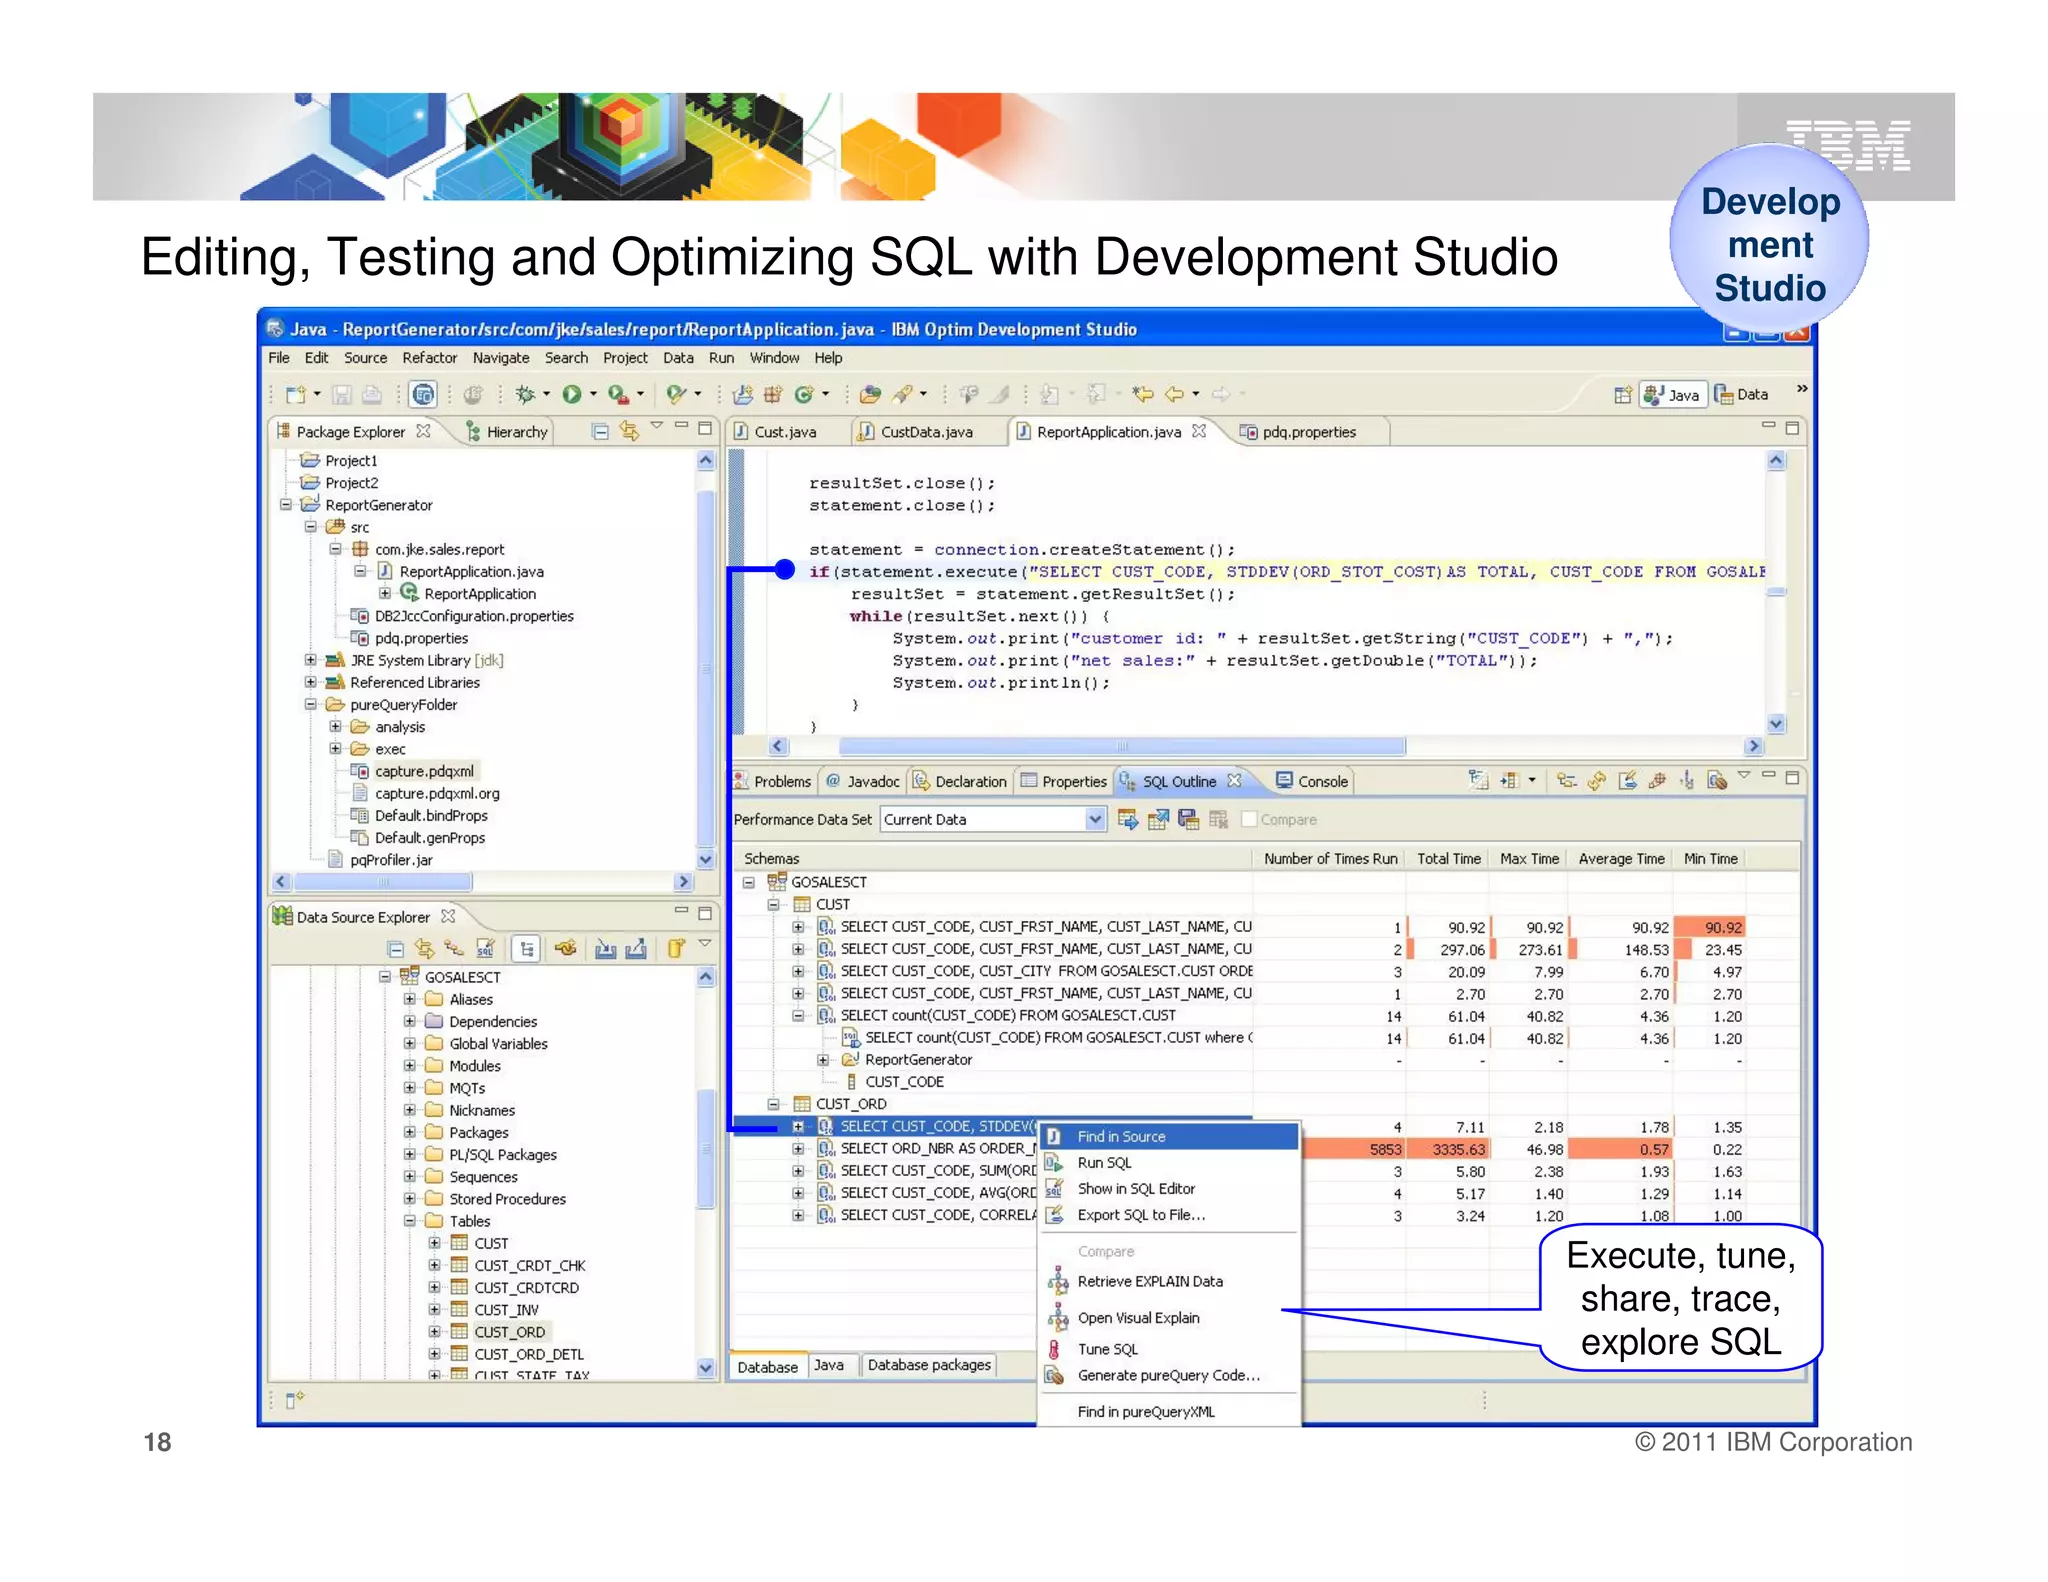2048x1582 pixels.
Task: Click the refresh icon in SQL Outline toolbar
Action: 1597,781
